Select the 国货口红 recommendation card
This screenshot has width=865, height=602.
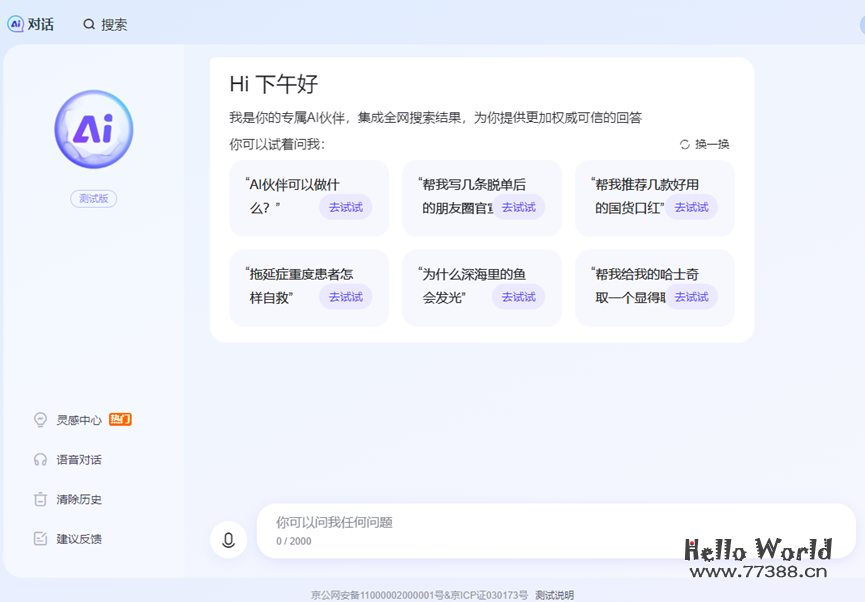[x=654, y=198]
